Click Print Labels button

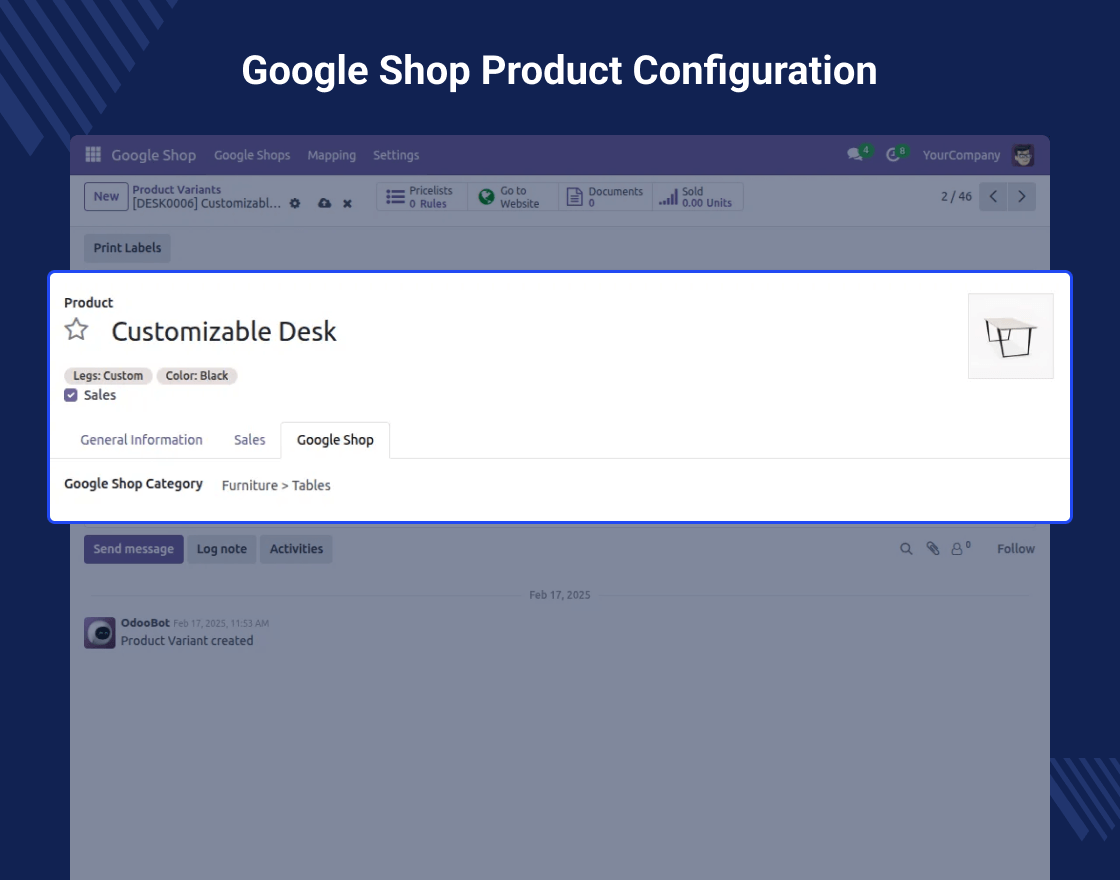(x=127, y=248)
